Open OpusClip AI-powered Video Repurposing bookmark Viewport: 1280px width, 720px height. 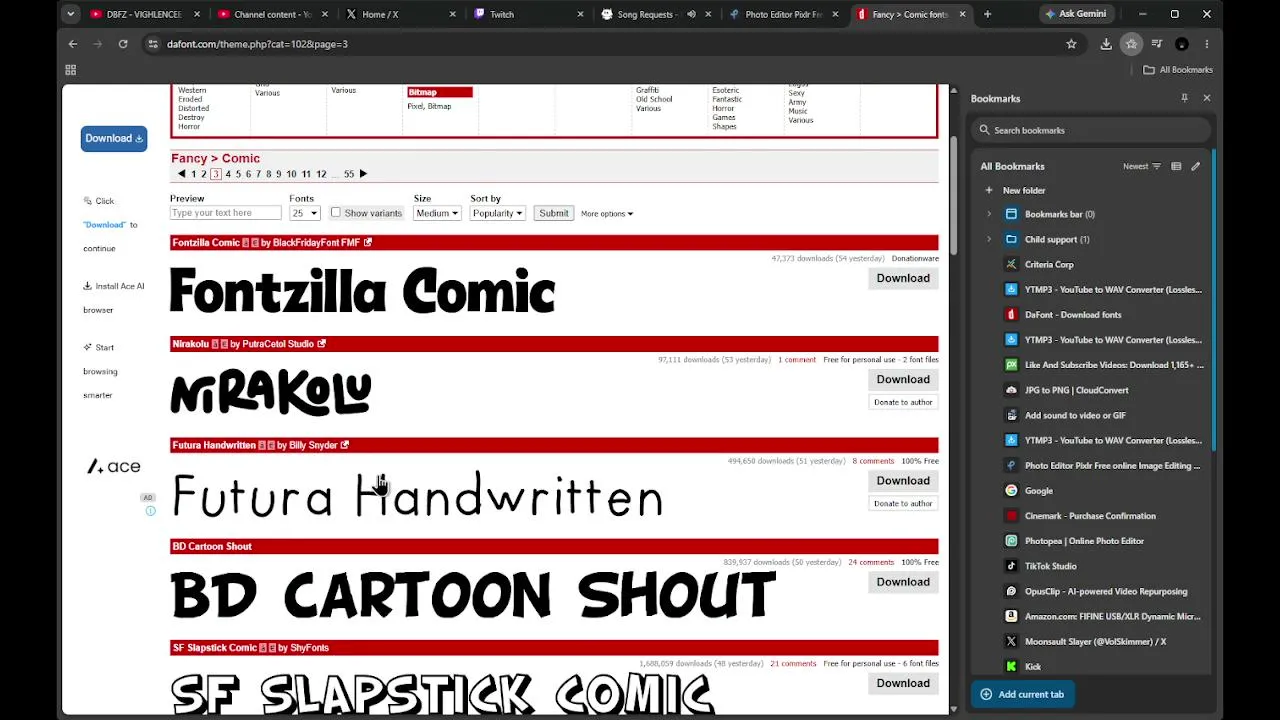[x=1106, y=591]
